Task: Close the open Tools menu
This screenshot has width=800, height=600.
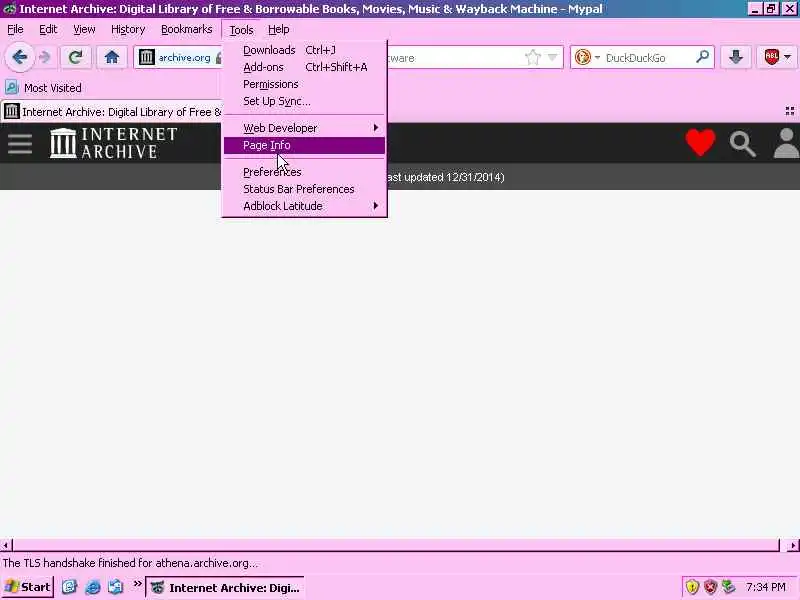Action: point(241,30)
